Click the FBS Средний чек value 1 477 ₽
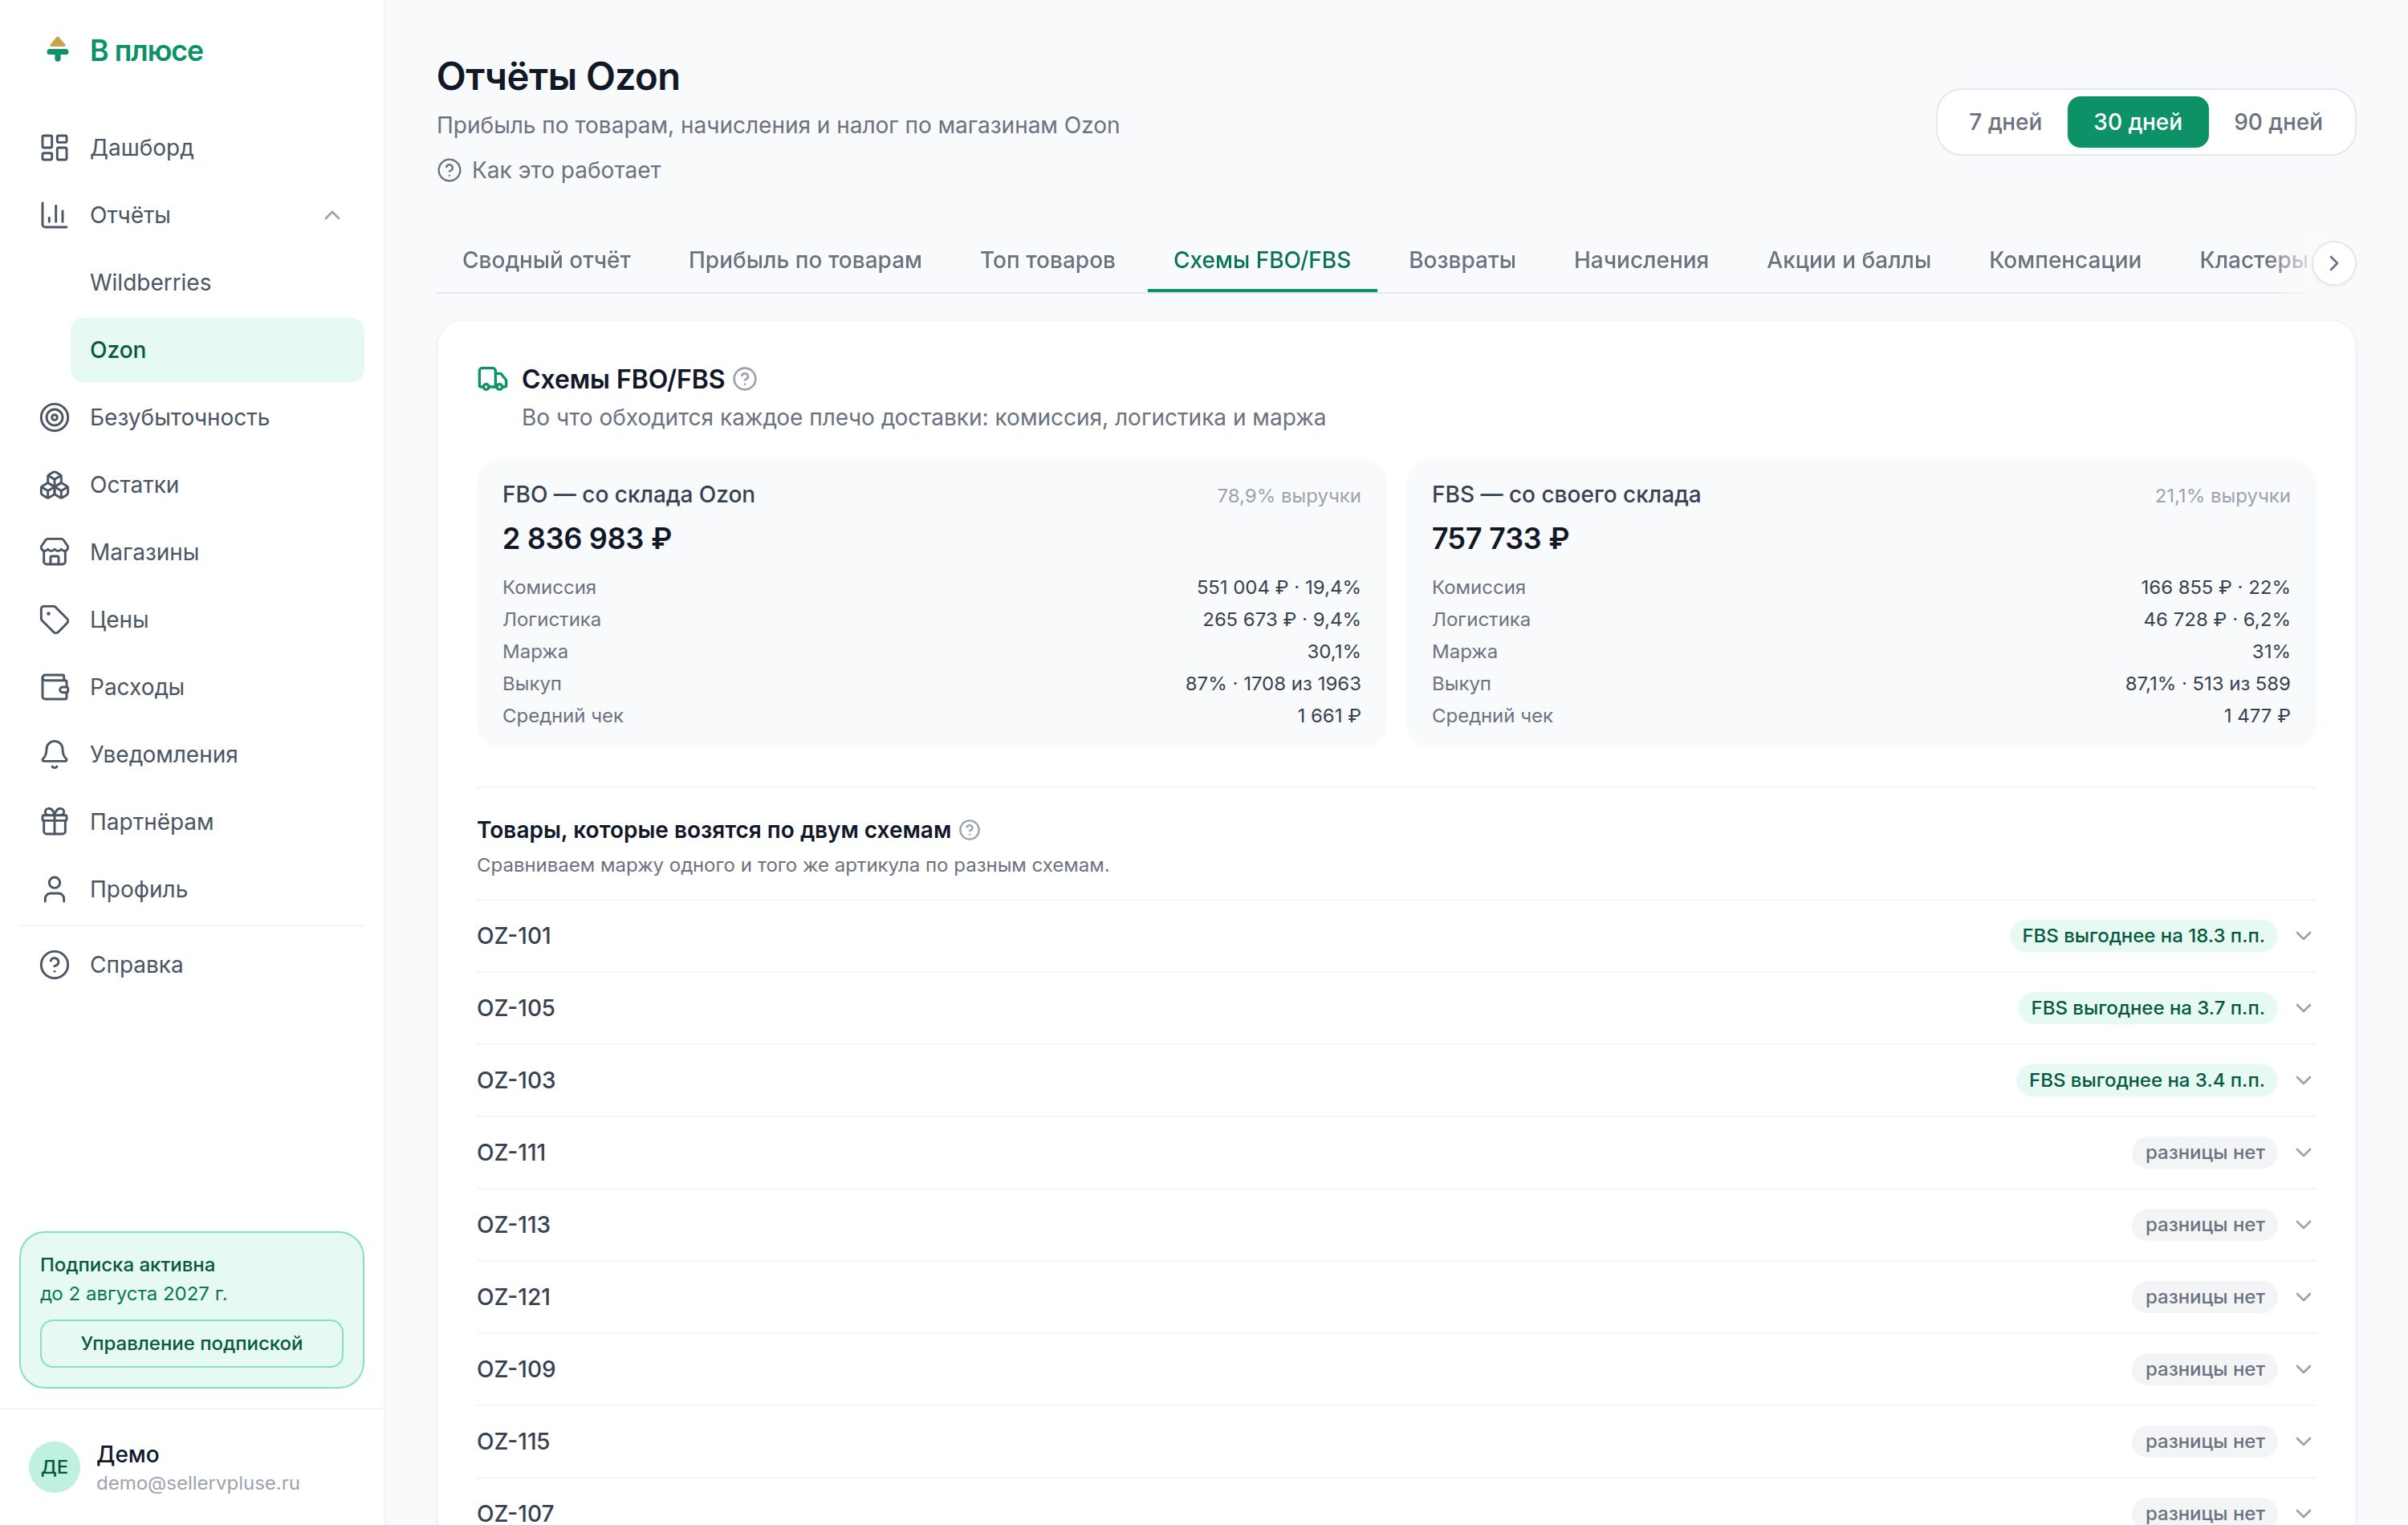Screen dimensions: 2408x1525 coord(2257,716)
